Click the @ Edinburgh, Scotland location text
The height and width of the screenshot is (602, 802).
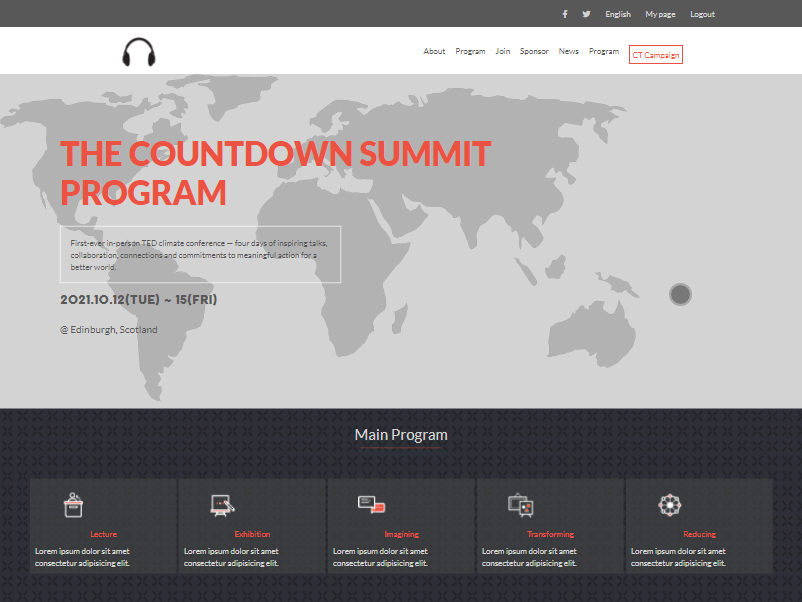[108, 330]
